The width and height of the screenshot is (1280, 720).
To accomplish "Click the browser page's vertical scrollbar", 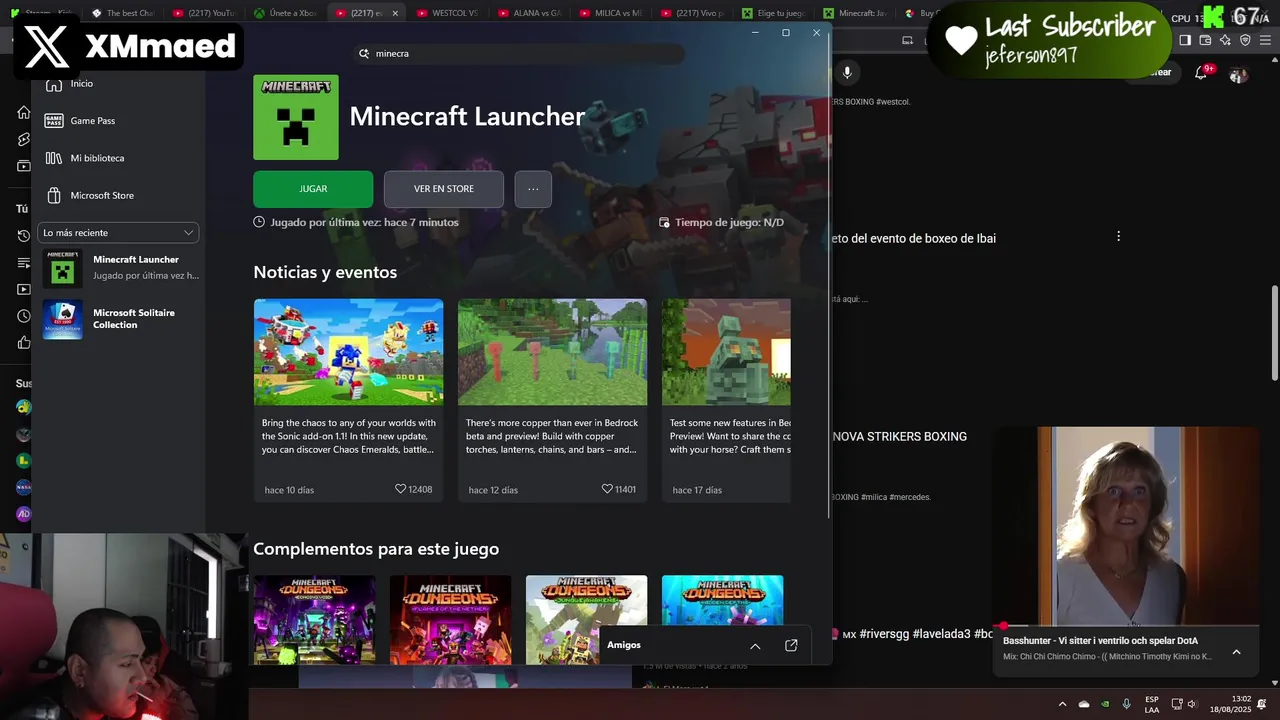I will 1274,333.
